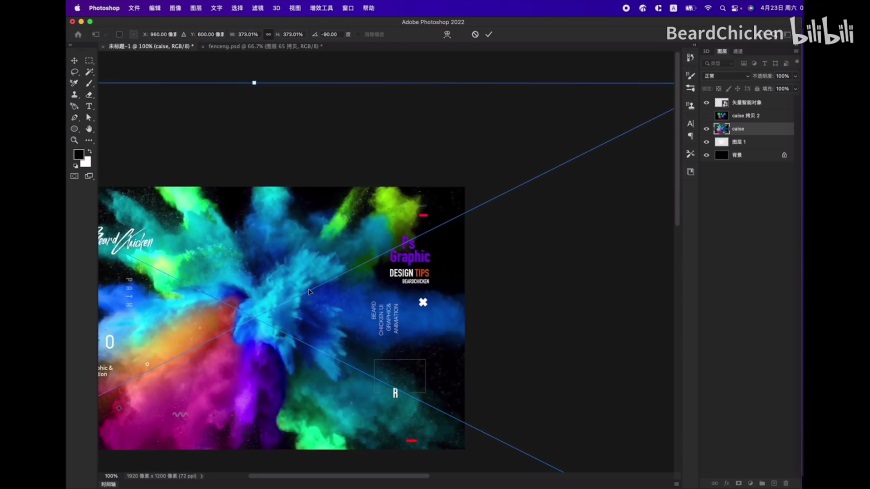
Task: Open the Edit Toolbar ellipsis menu
Action: 89,140
